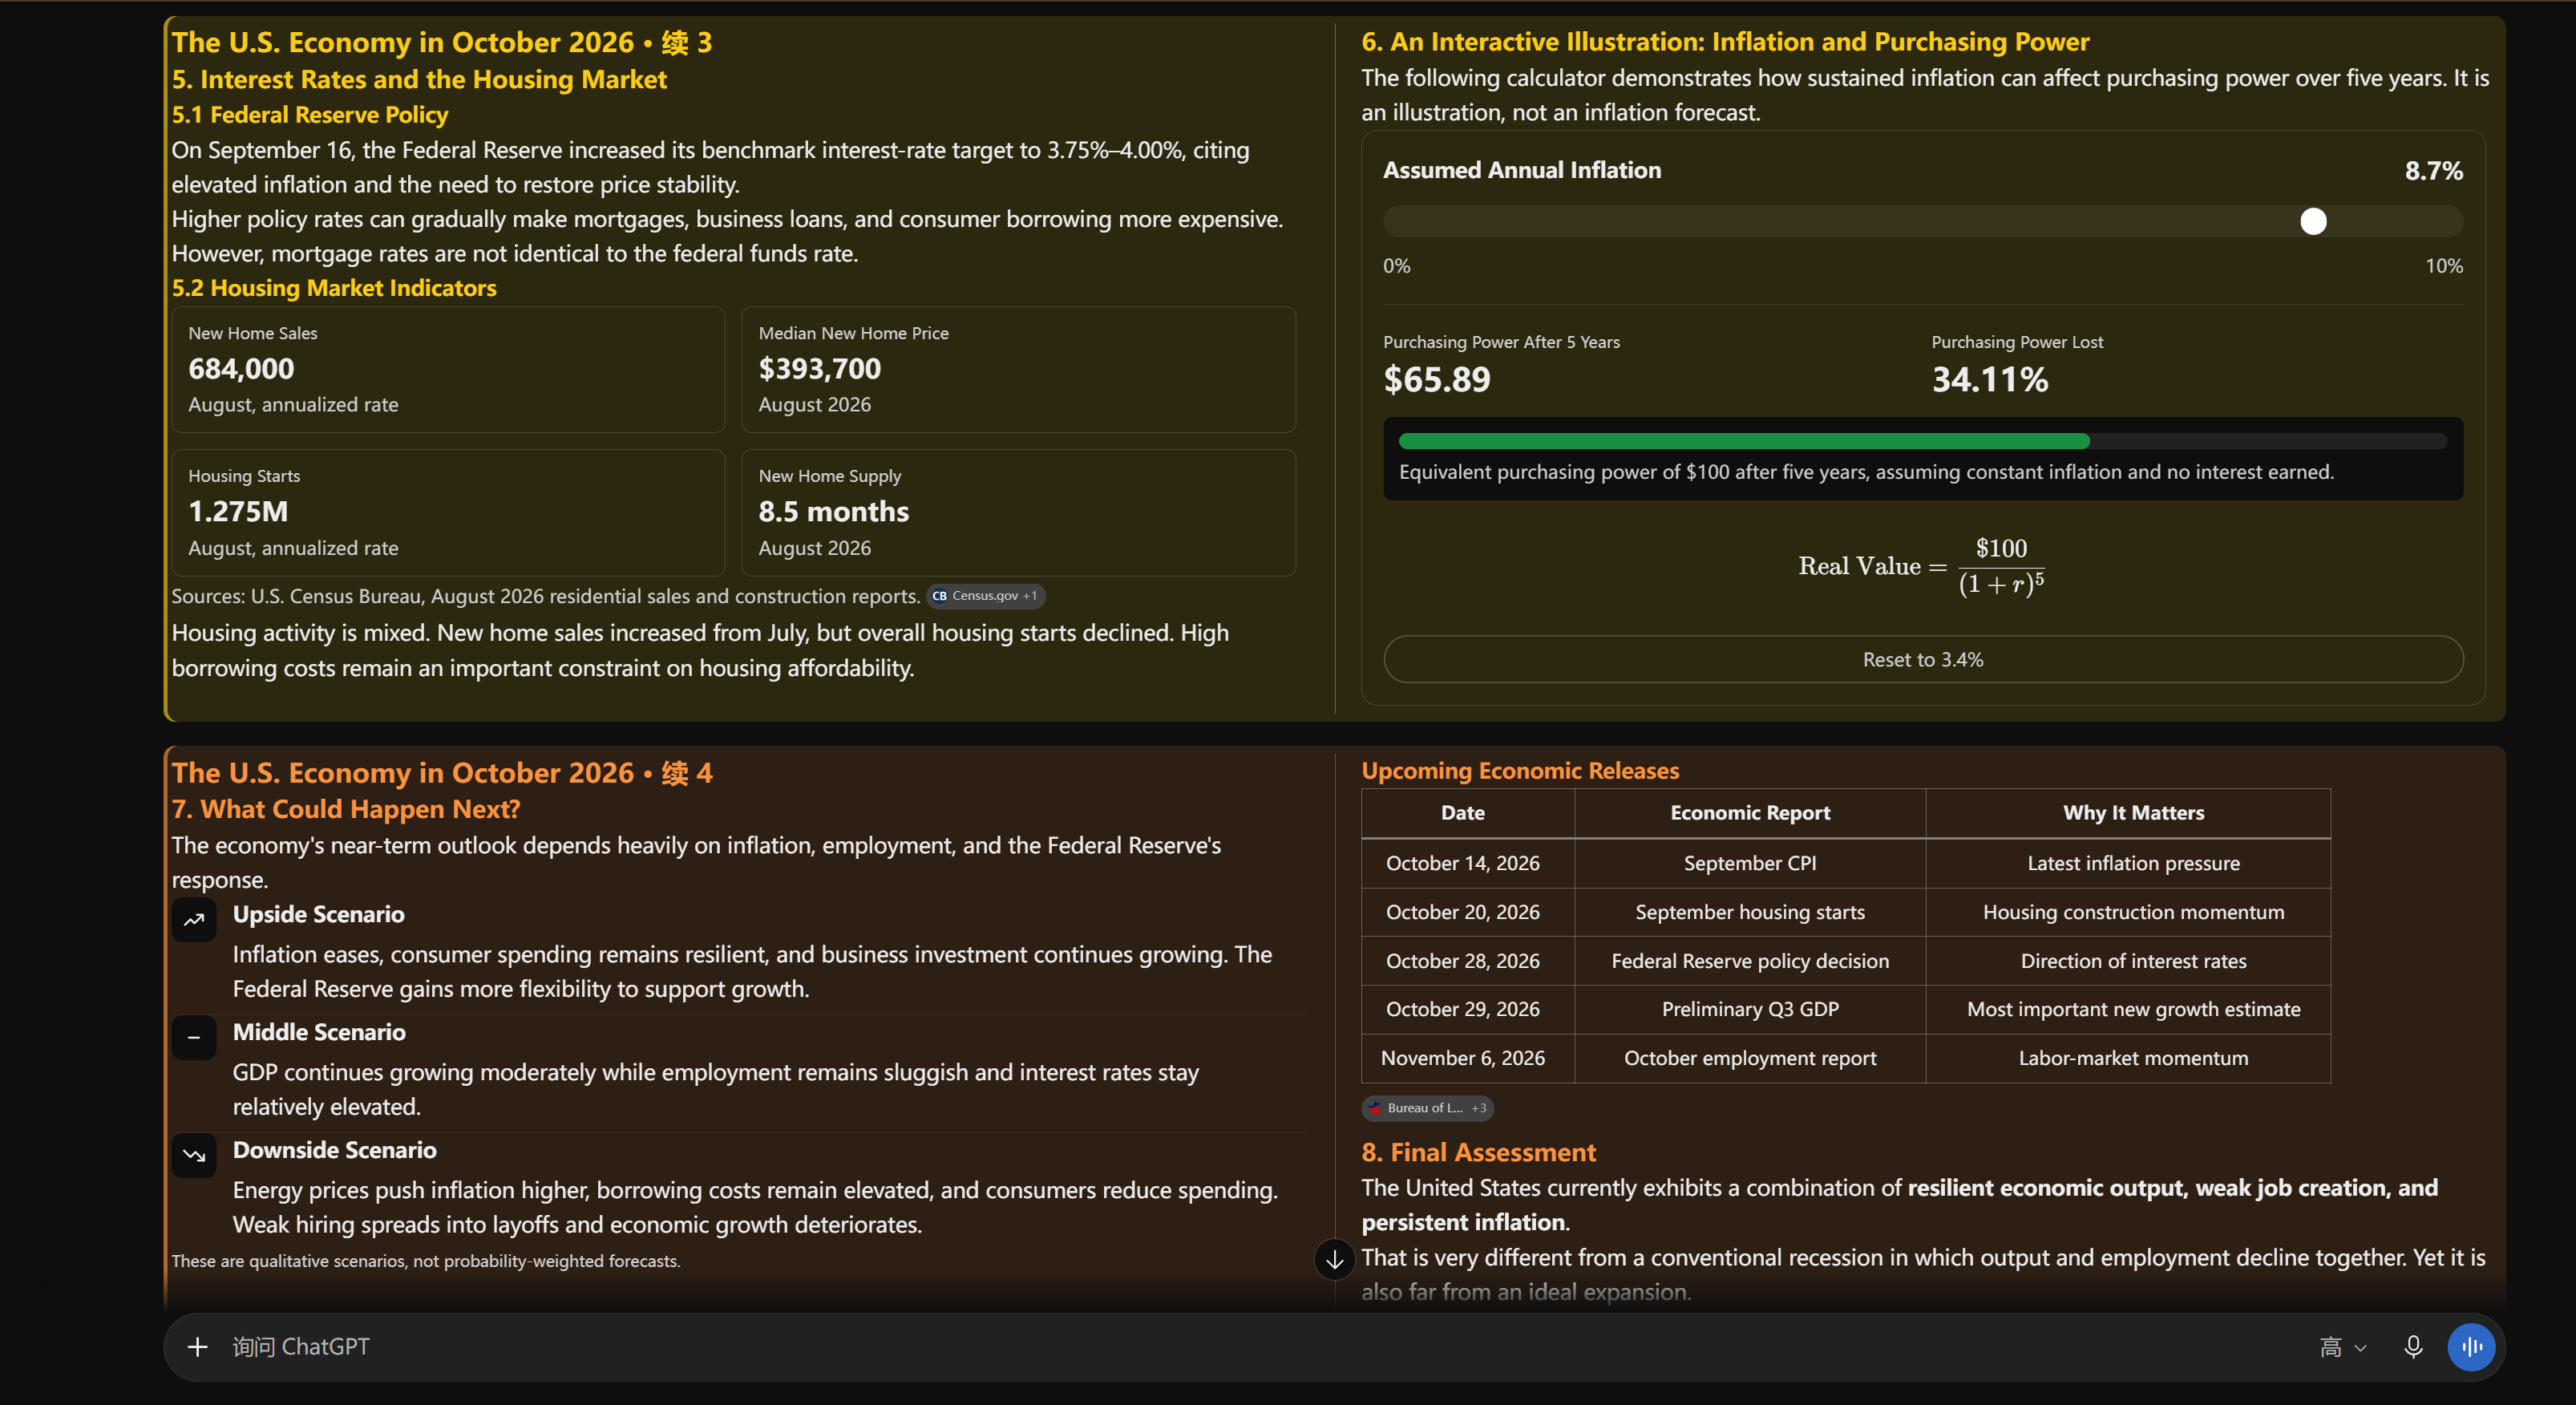
Task: Click the Downside Scenario trending-down icon
Action: tap(194, 1156)
